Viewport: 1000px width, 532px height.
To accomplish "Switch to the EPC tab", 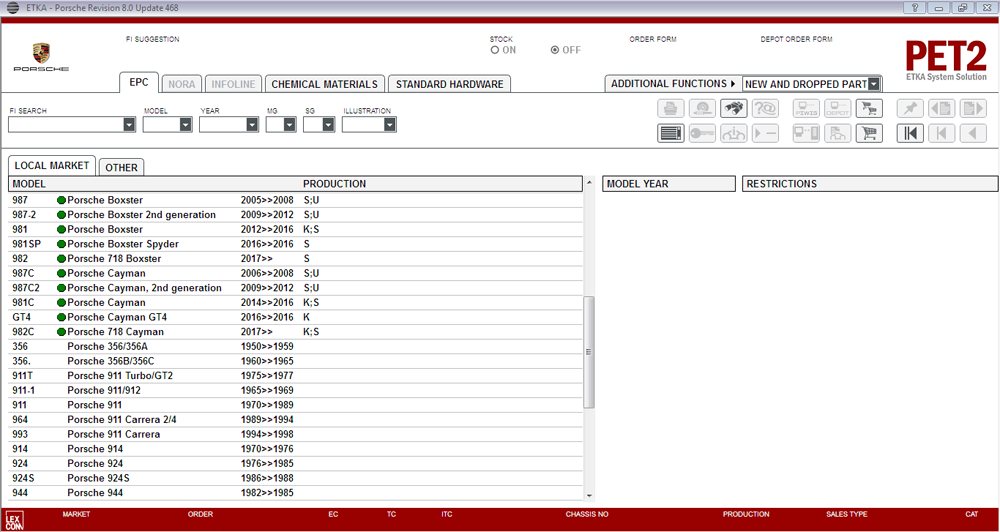I will point(139,83).
